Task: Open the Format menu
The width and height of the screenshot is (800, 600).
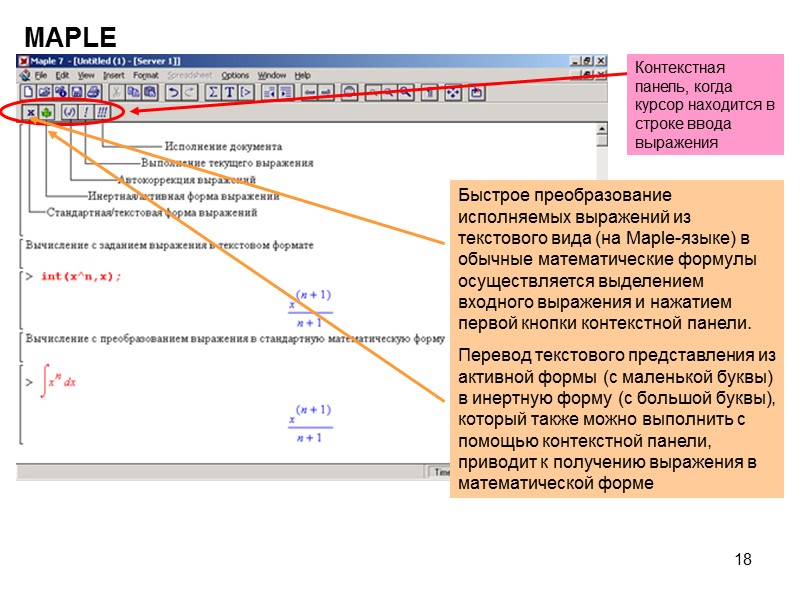Action: point(146,76)
